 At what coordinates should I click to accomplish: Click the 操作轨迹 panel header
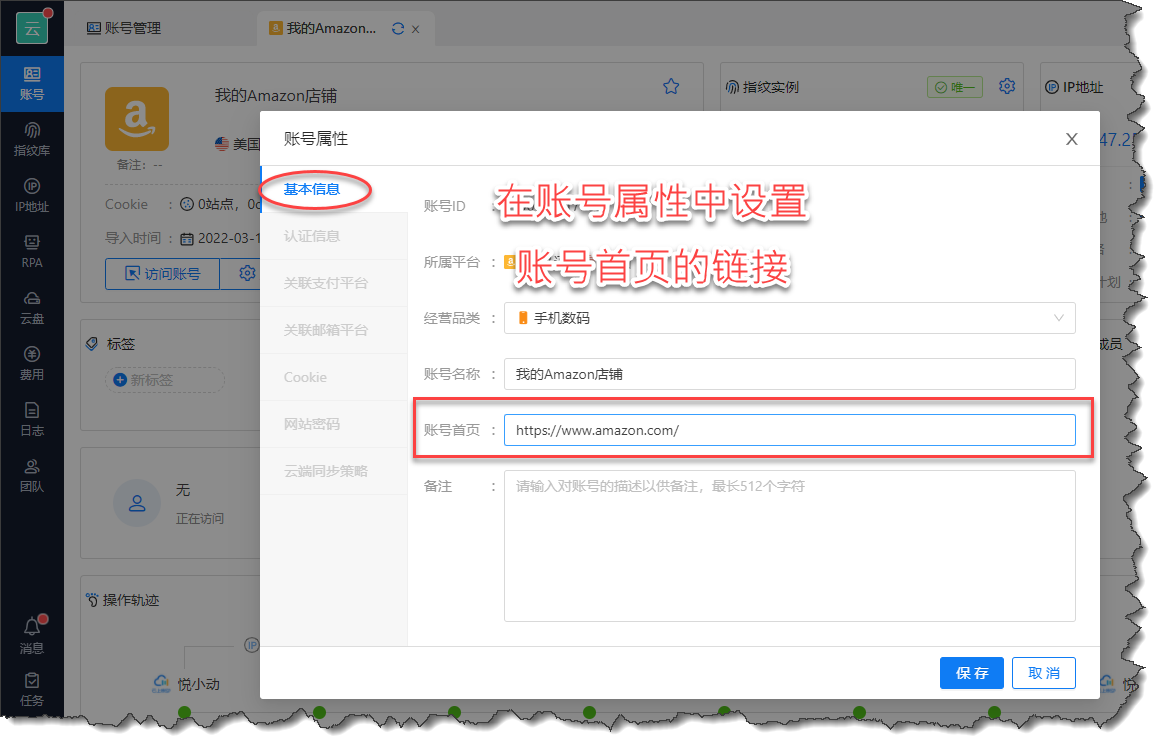tap(123, 600)
